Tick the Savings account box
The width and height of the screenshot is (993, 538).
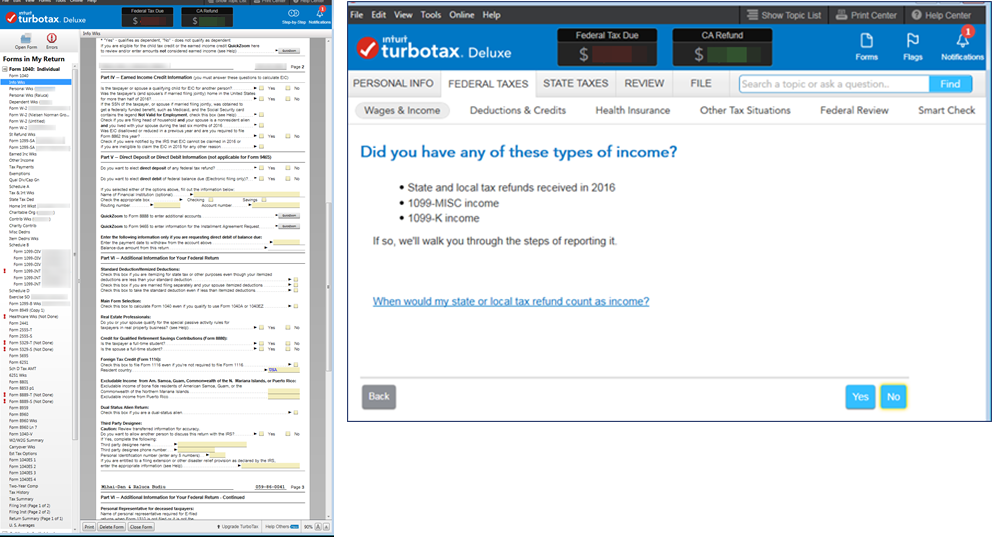[264, 200]
